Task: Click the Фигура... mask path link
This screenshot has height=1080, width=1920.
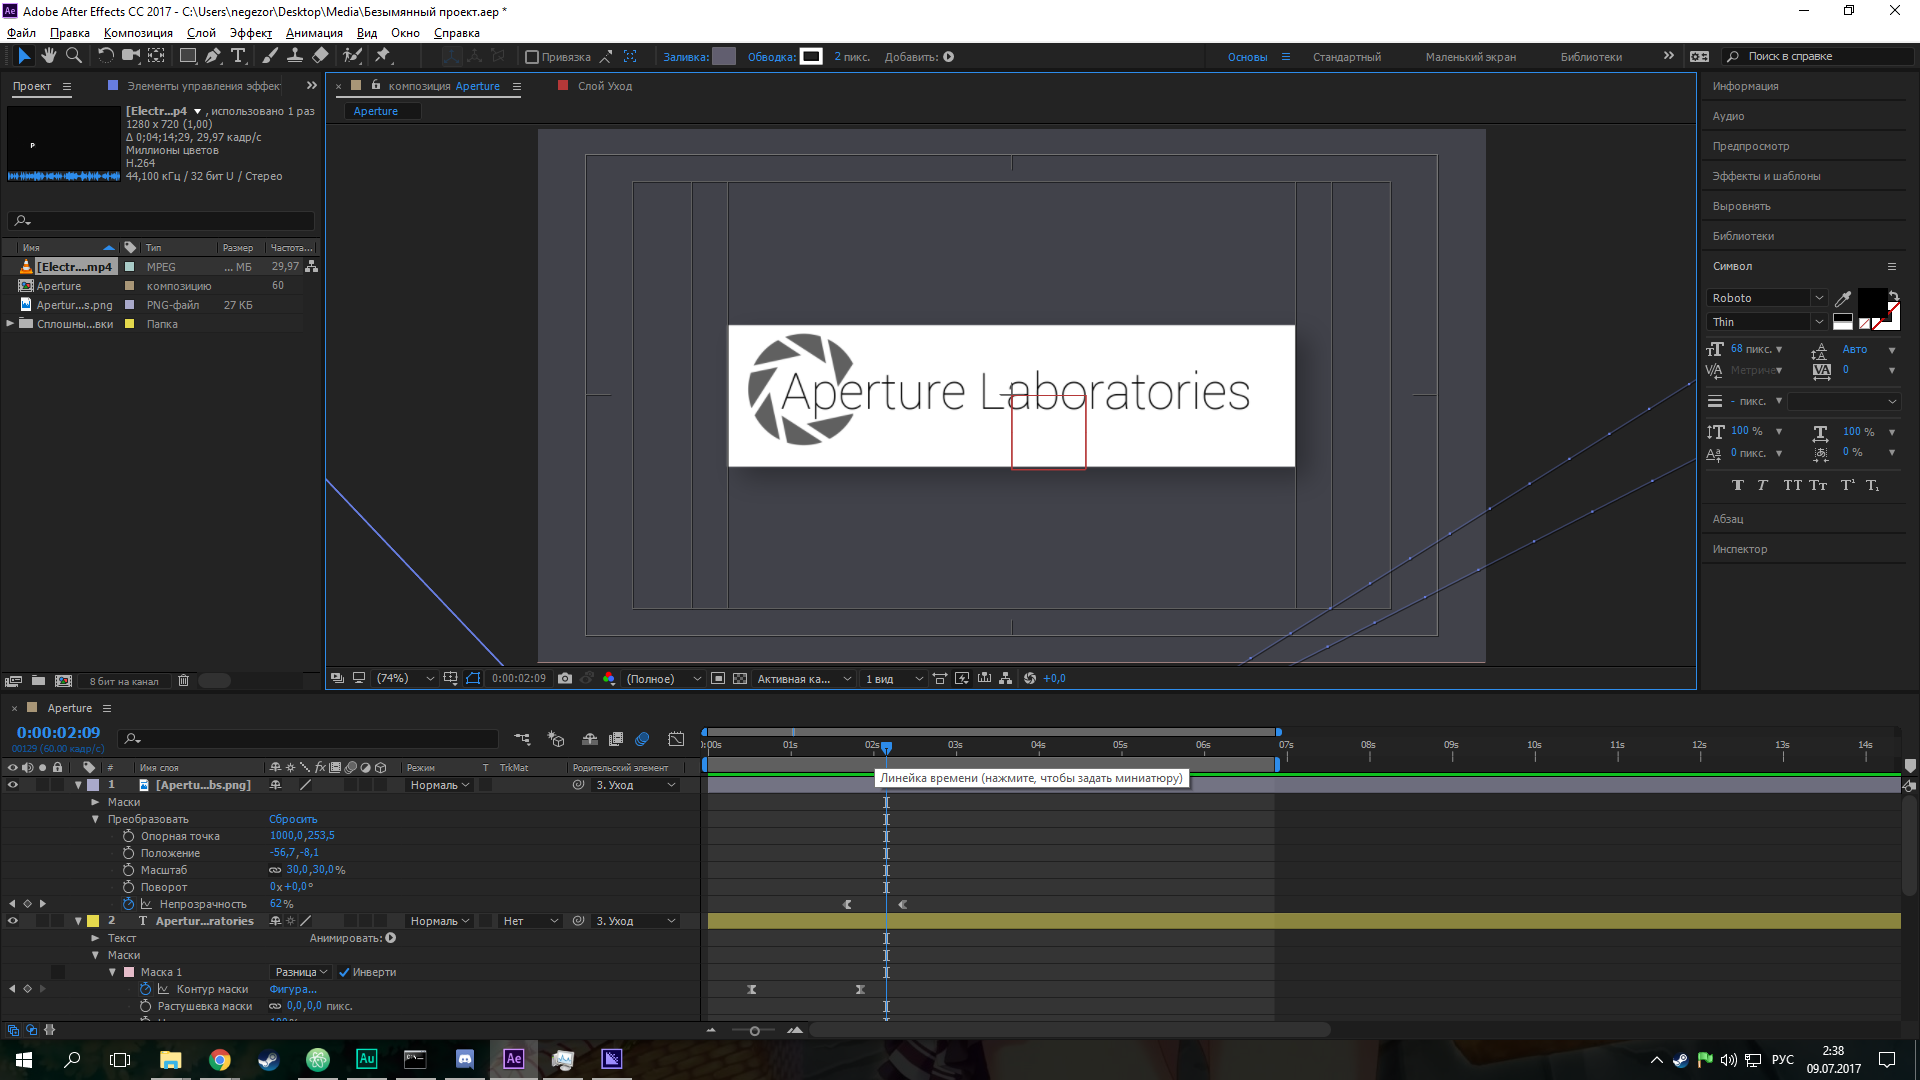Action: click(x=293, y=989)
